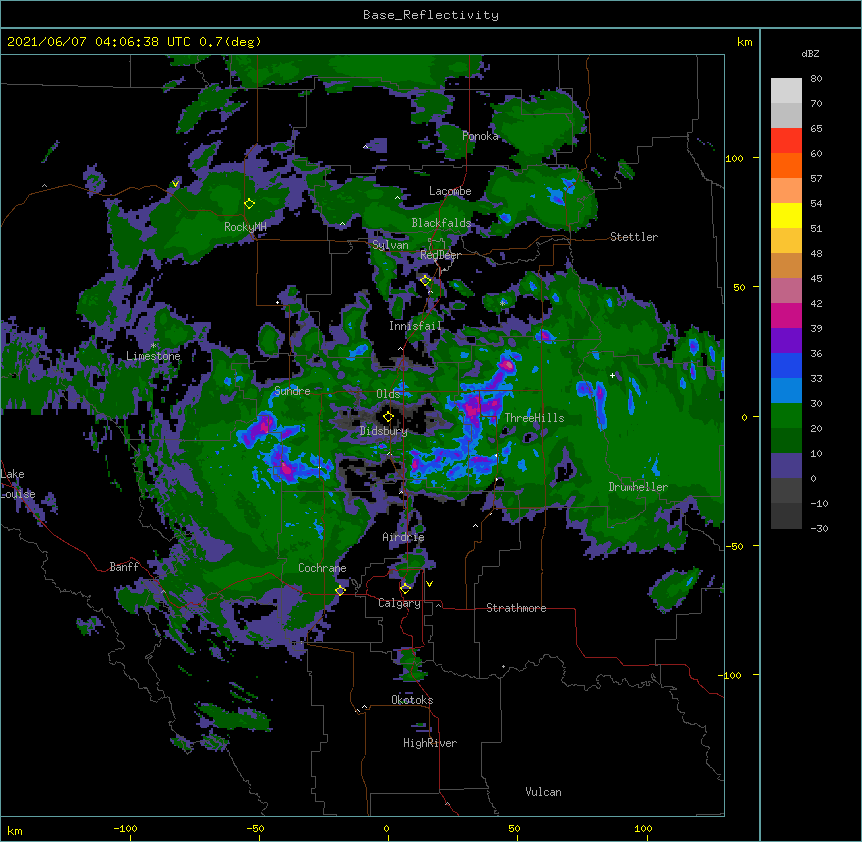Click the dBZ legend heading
Image resolution: width=862 pixels, height=842 pixels.
click(x=810, y=54)
